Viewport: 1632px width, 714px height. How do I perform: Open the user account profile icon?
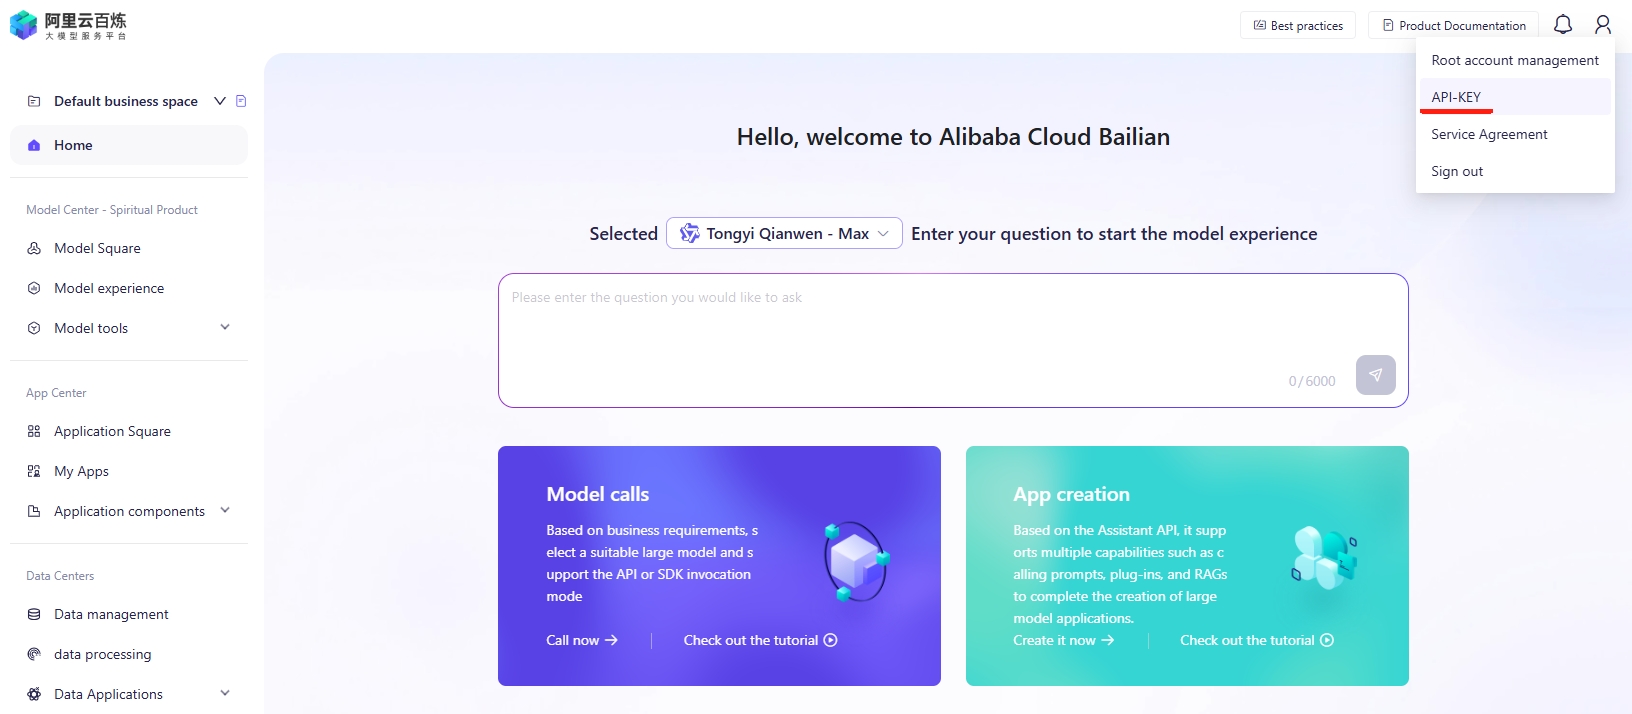point(1603,25)
